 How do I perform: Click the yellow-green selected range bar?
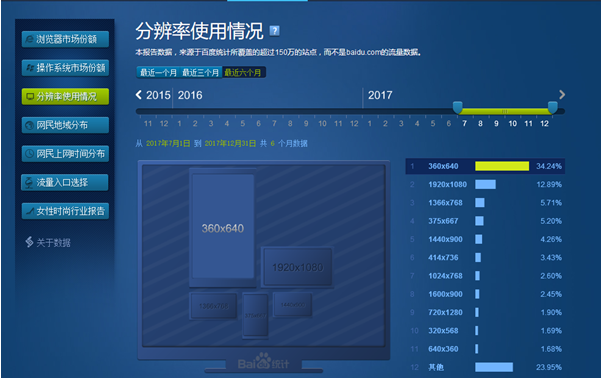pos(505,111)
